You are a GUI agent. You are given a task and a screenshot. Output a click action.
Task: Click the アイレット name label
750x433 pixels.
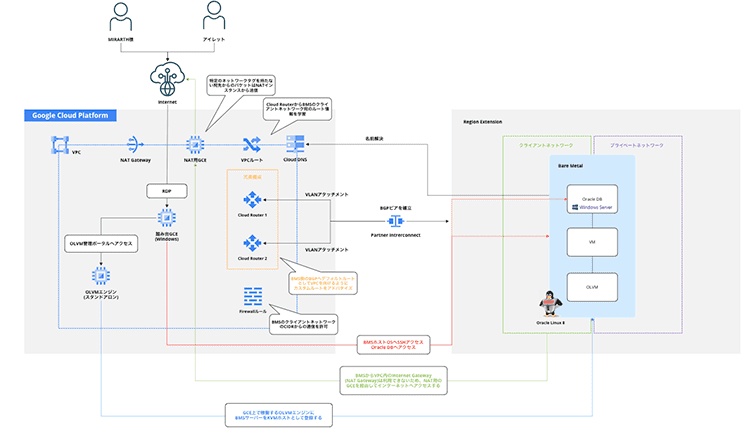(214, 40)
